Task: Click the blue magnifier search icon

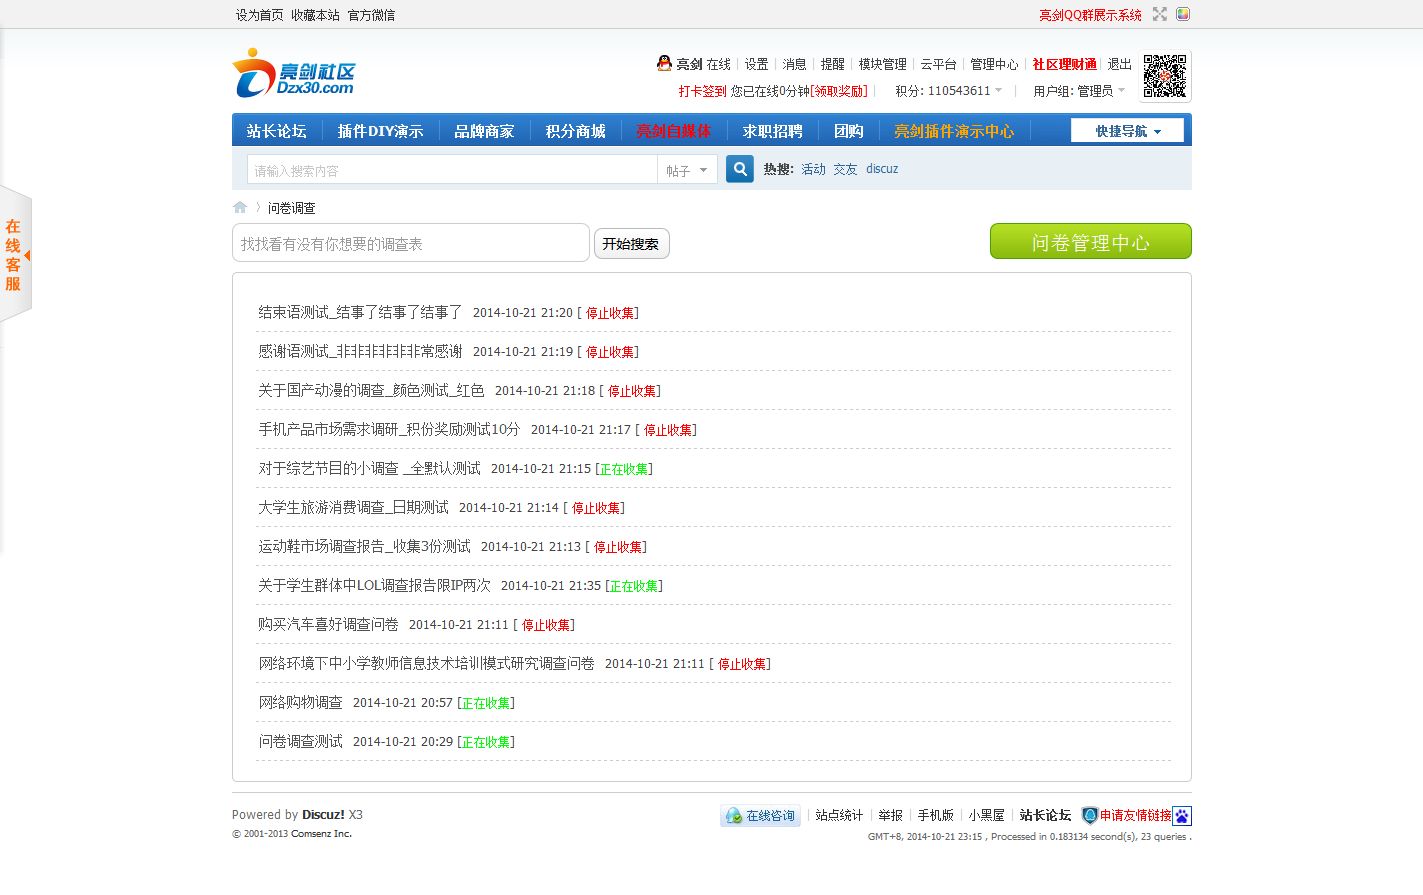Action: coord(740,169)
